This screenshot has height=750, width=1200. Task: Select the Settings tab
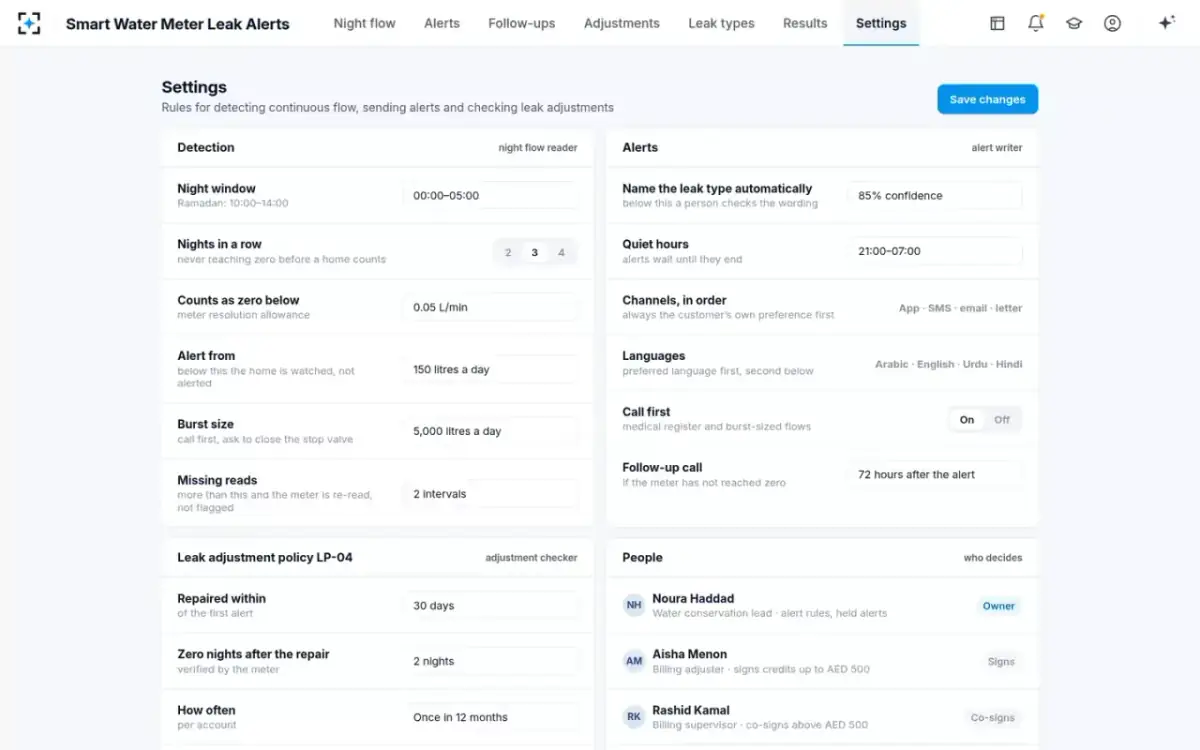[881, 23]
